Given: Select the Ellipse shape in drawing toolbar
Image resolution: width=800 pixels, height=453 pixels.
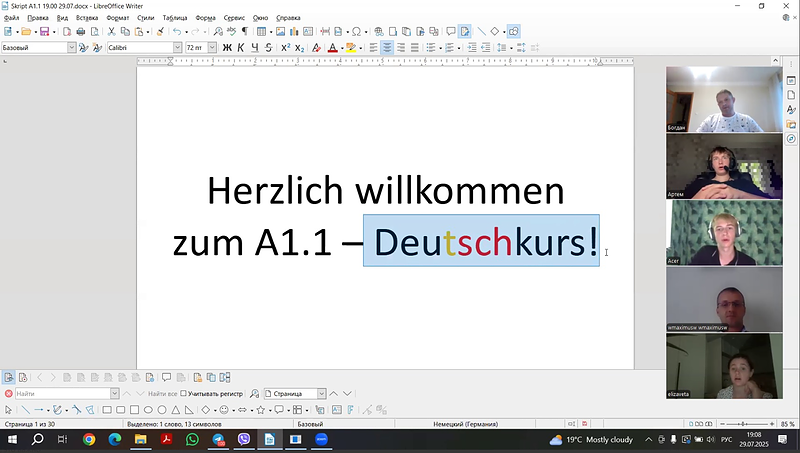Looking at the screenshot, I should click(148, 410).
